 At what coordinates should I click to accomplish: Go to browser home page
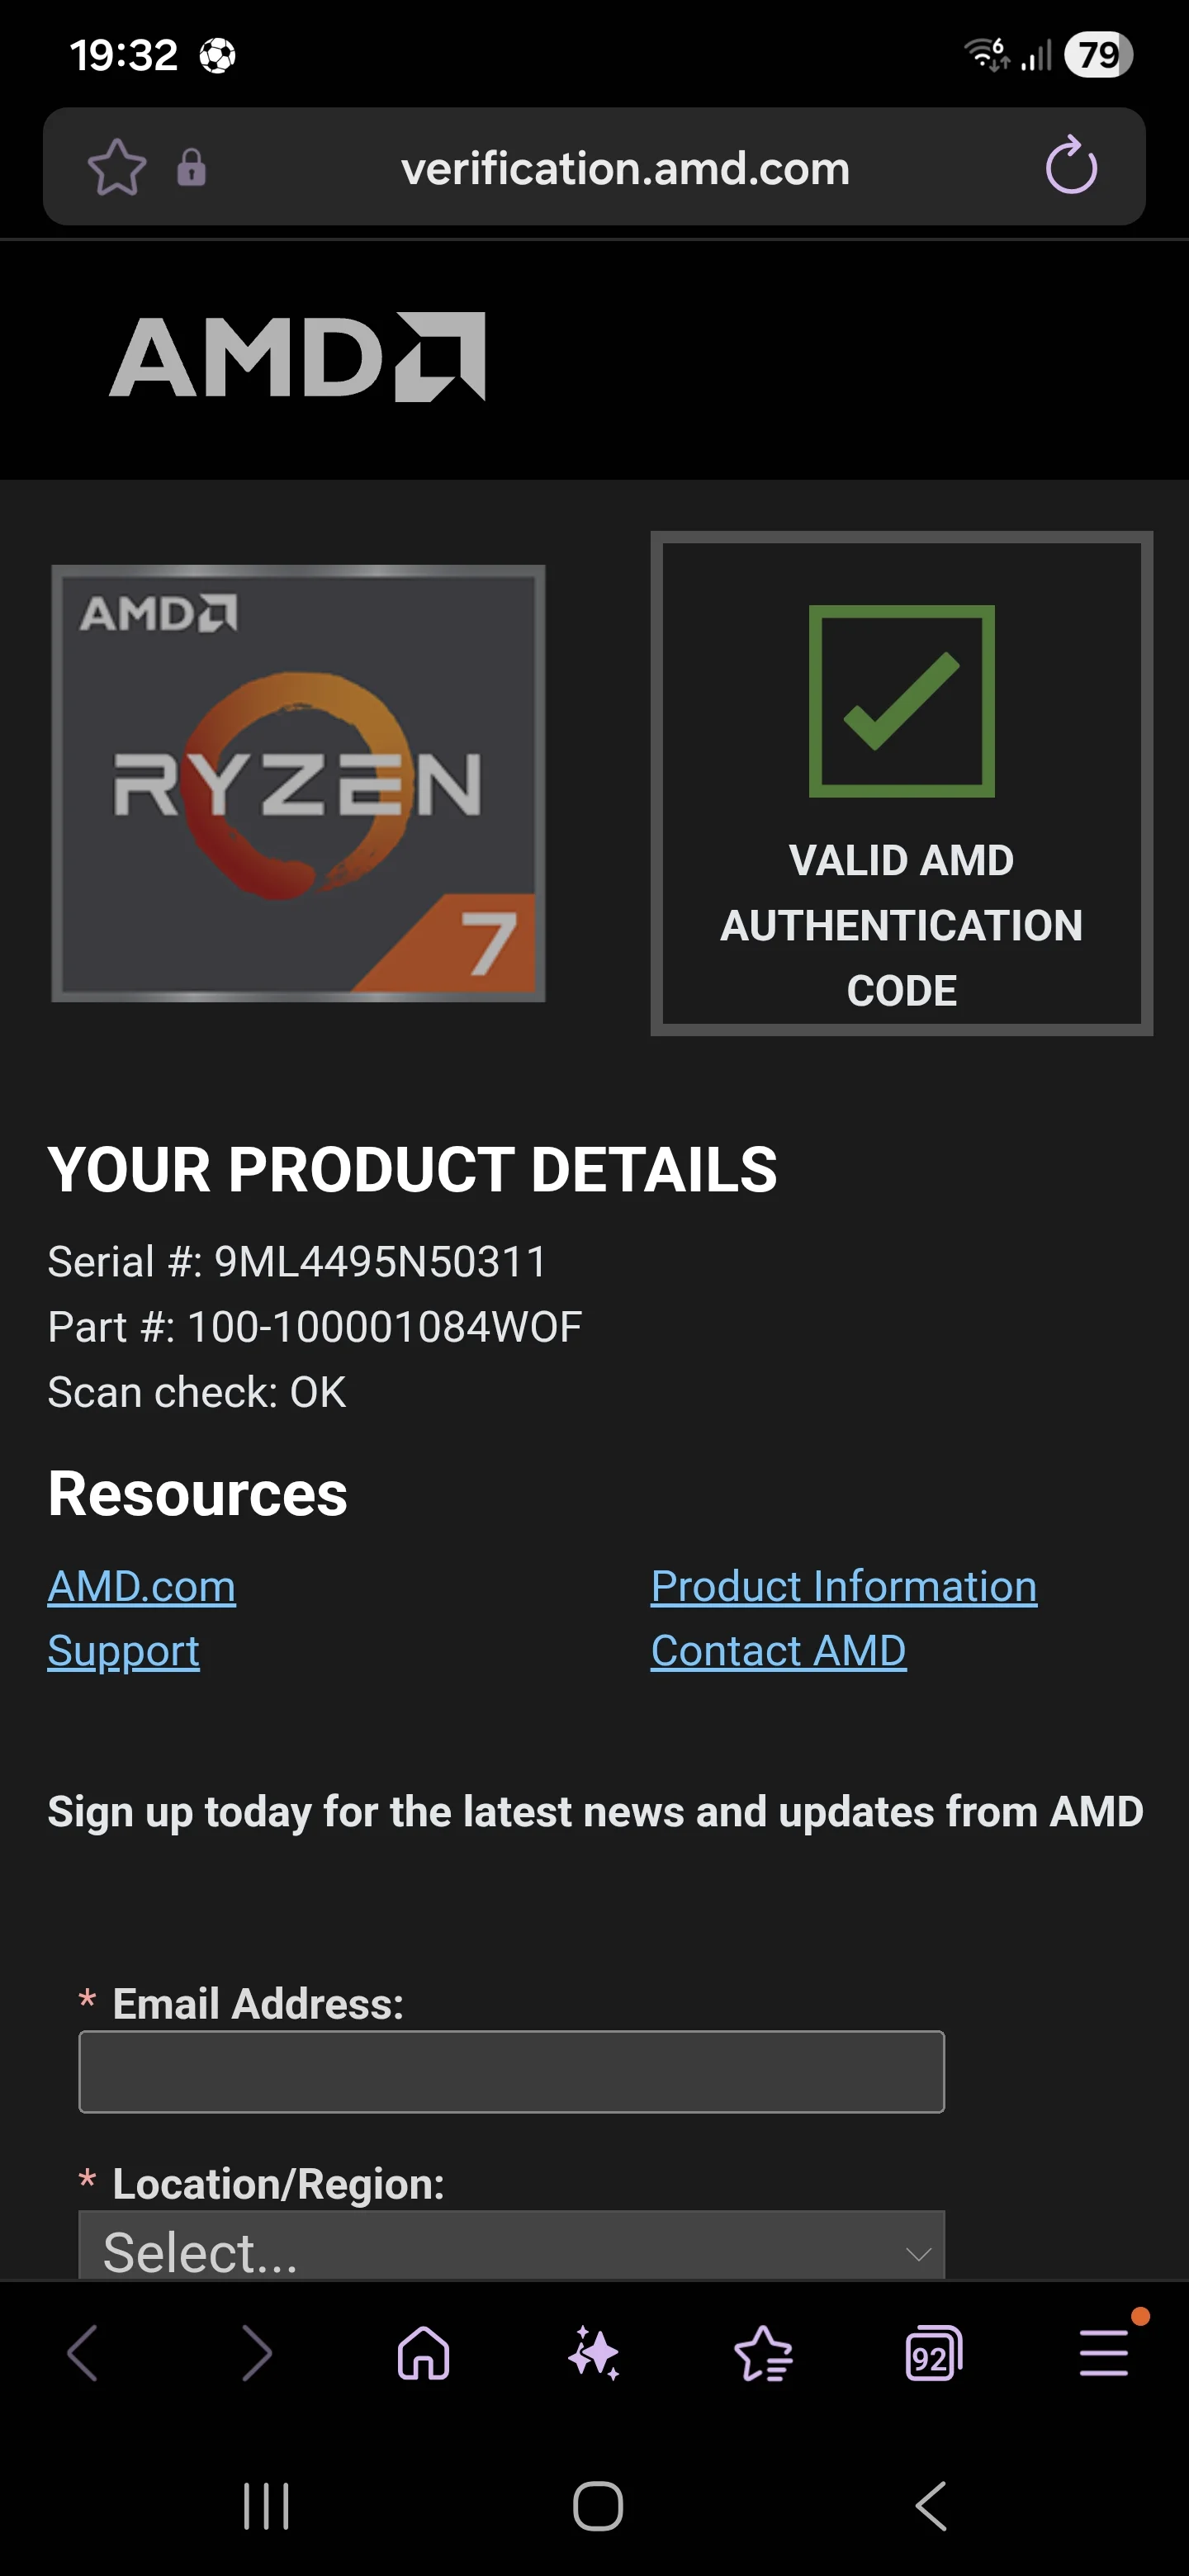(x=424, y=2353)
